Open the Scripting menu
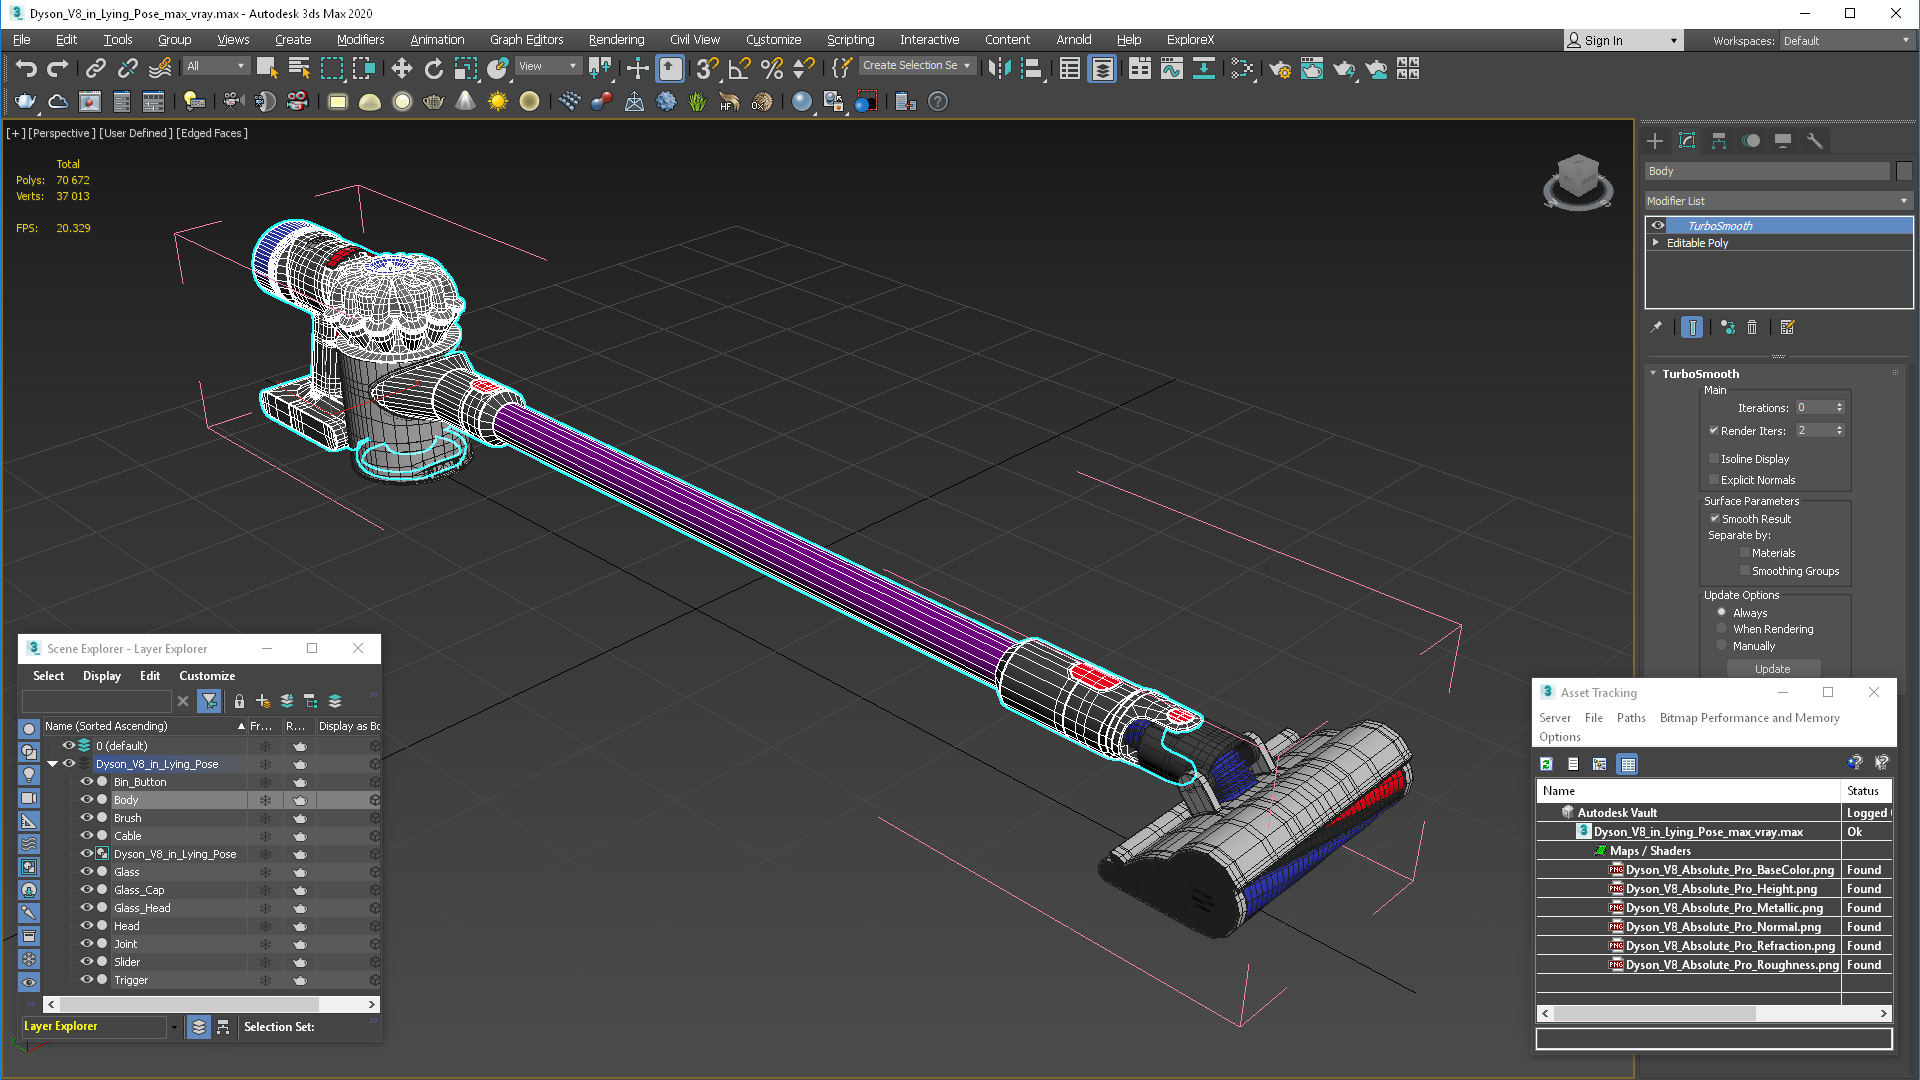This screenshot has height=1080, width=1920. click(850, 40)
